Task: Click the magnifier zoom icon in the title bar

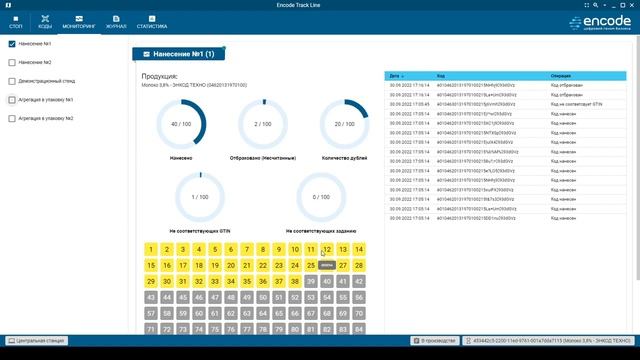Action: click(596, 5)
